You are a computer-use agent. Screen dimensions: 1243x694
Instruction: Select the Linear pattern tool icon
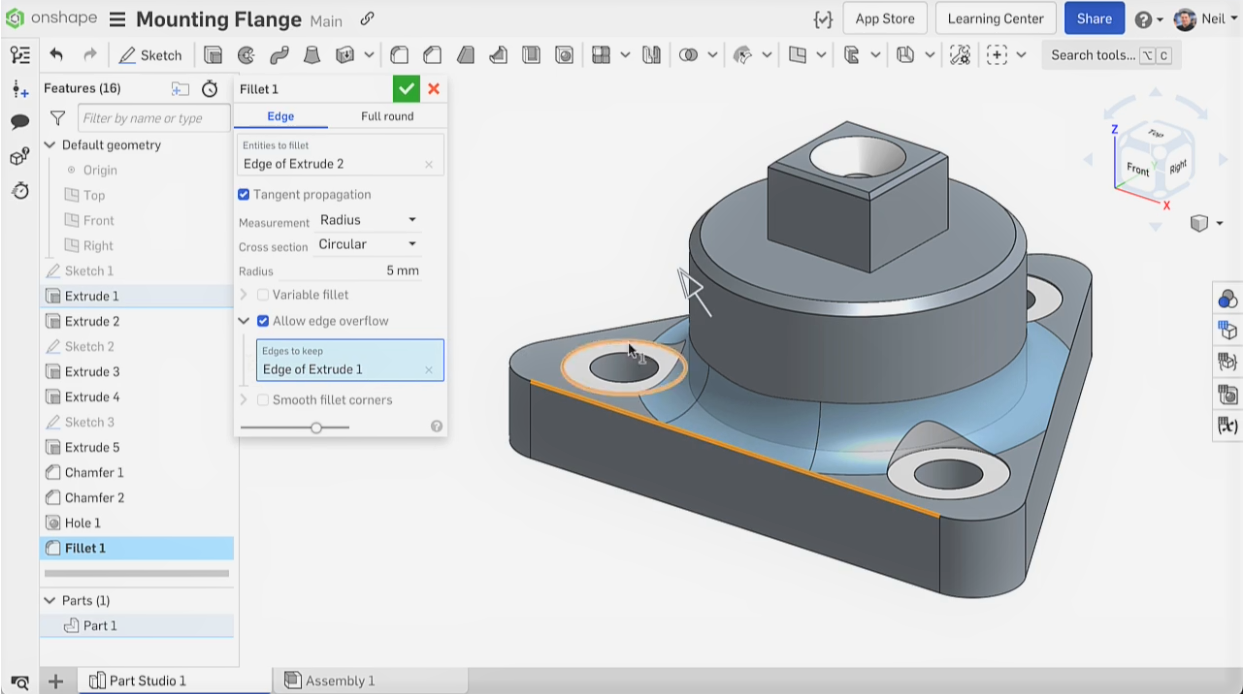[601, 55]
